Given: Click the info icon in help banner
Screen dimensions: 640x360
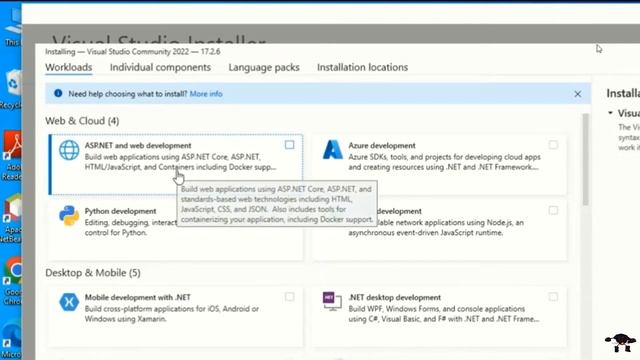Looking at the screenshot, I should tap(58, 93).
